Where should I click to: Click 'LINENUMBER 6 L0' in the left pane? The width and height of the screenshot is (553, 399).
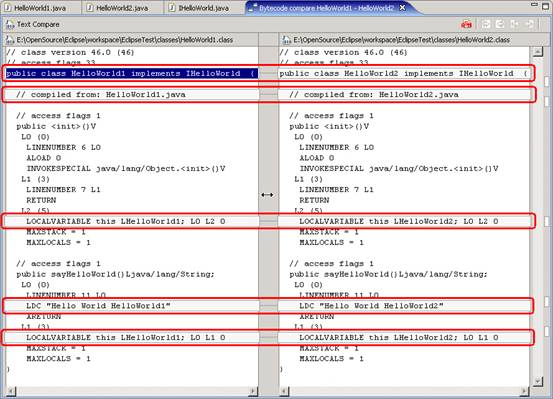63,147
